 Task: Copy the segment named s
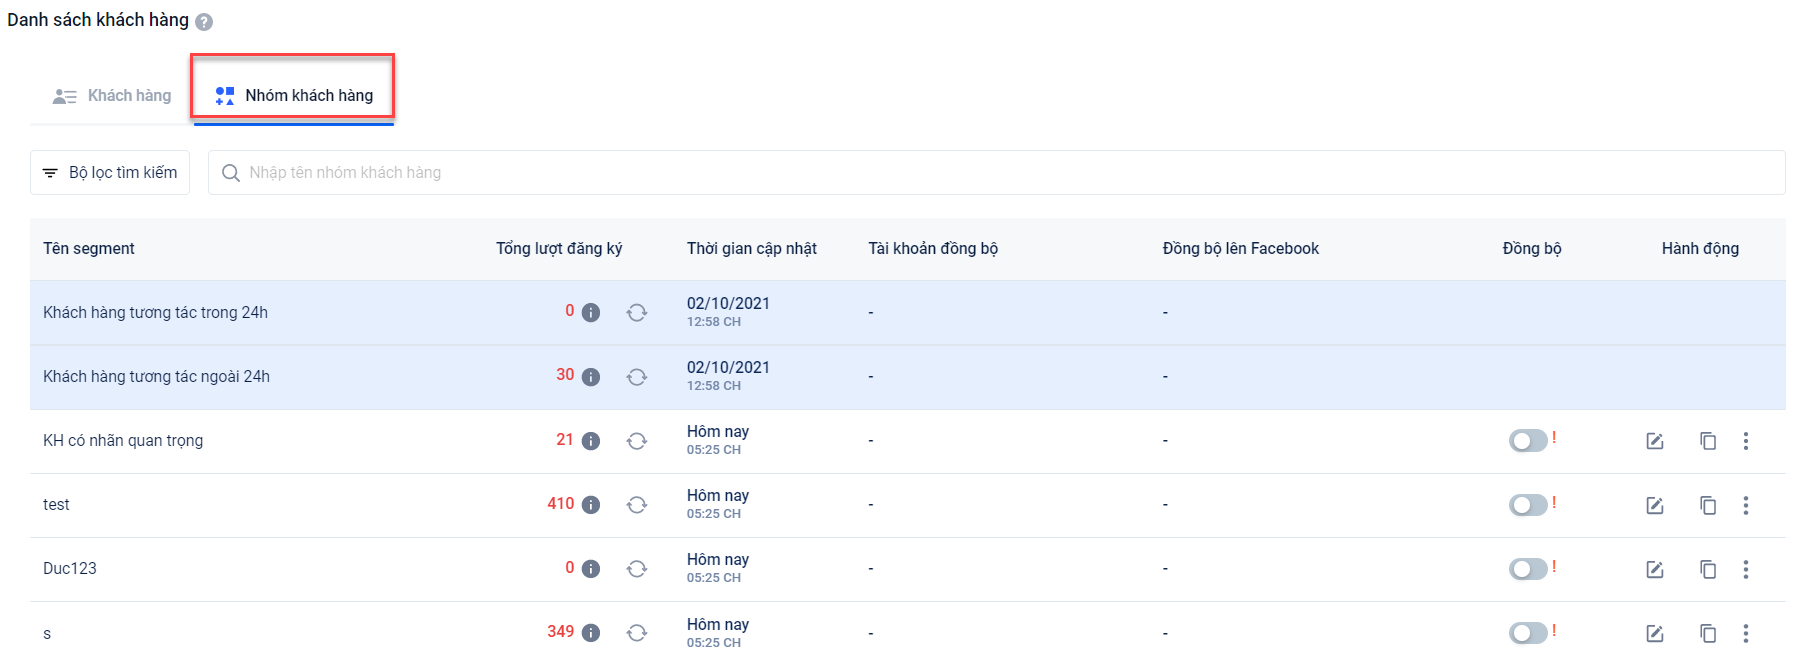click(1708, 633)
